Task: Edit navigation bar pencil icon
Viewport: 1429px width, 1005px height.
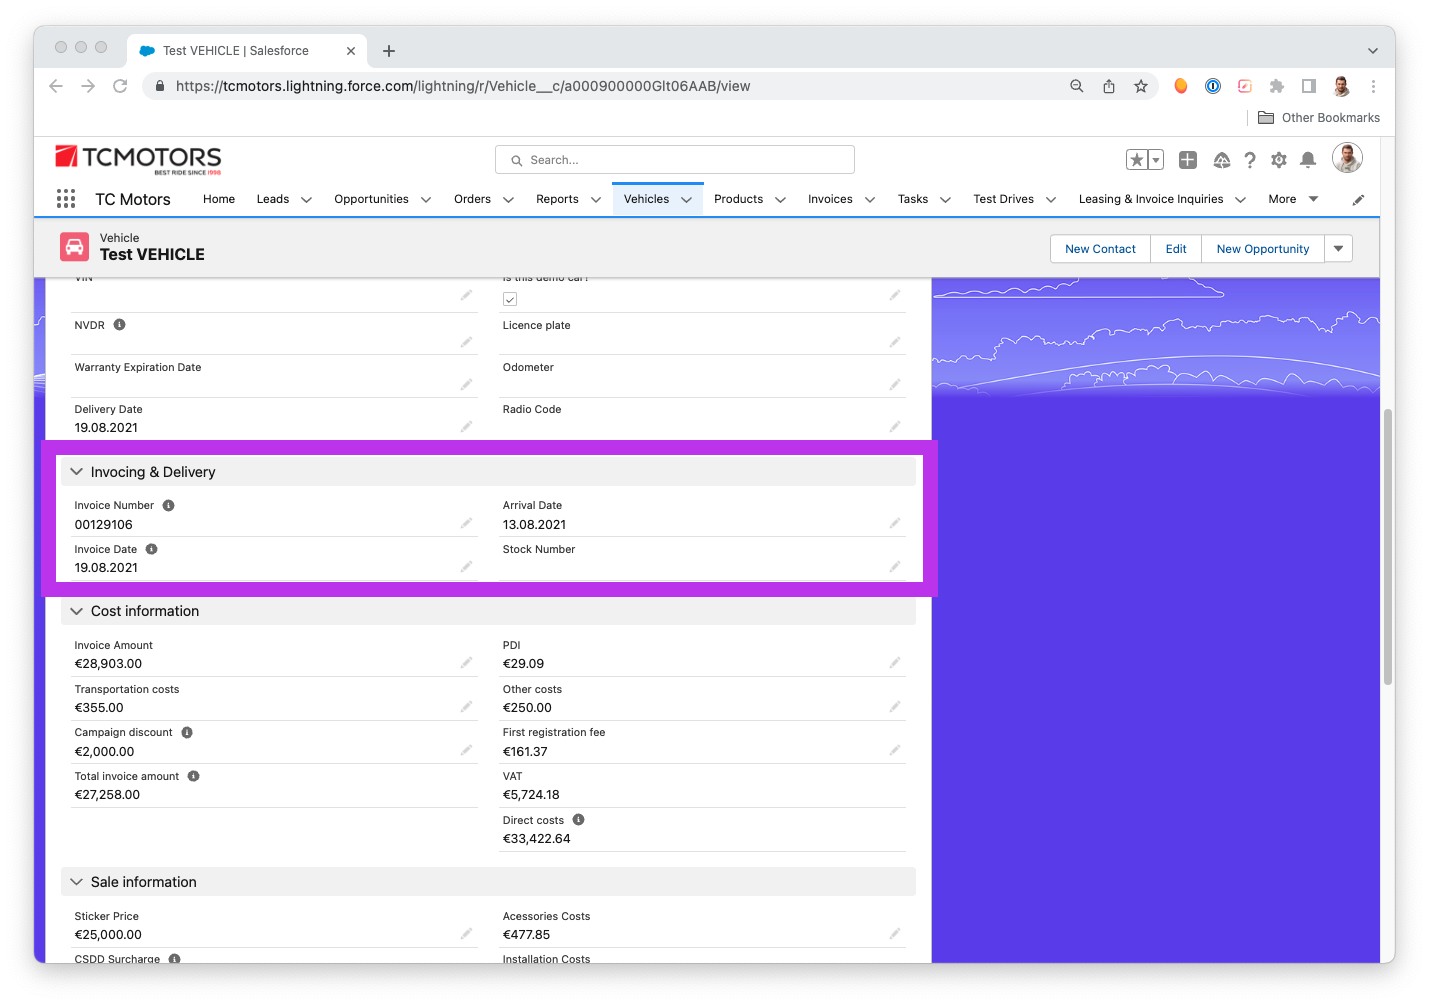Action: pos(1358,200)
